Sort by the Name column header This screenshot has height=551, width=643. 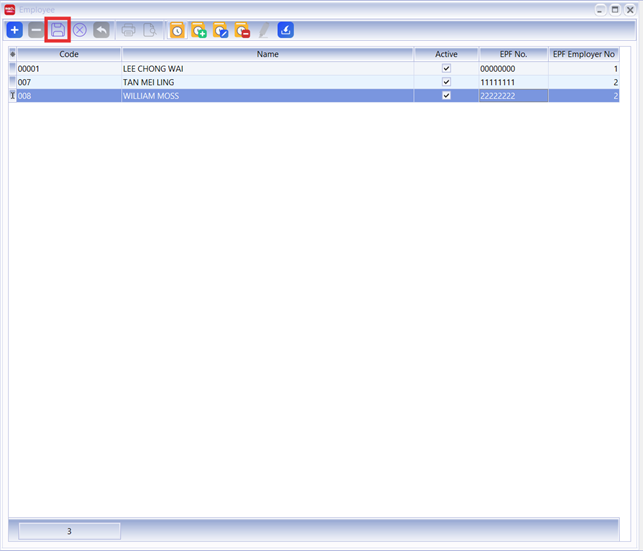(267, 54)
